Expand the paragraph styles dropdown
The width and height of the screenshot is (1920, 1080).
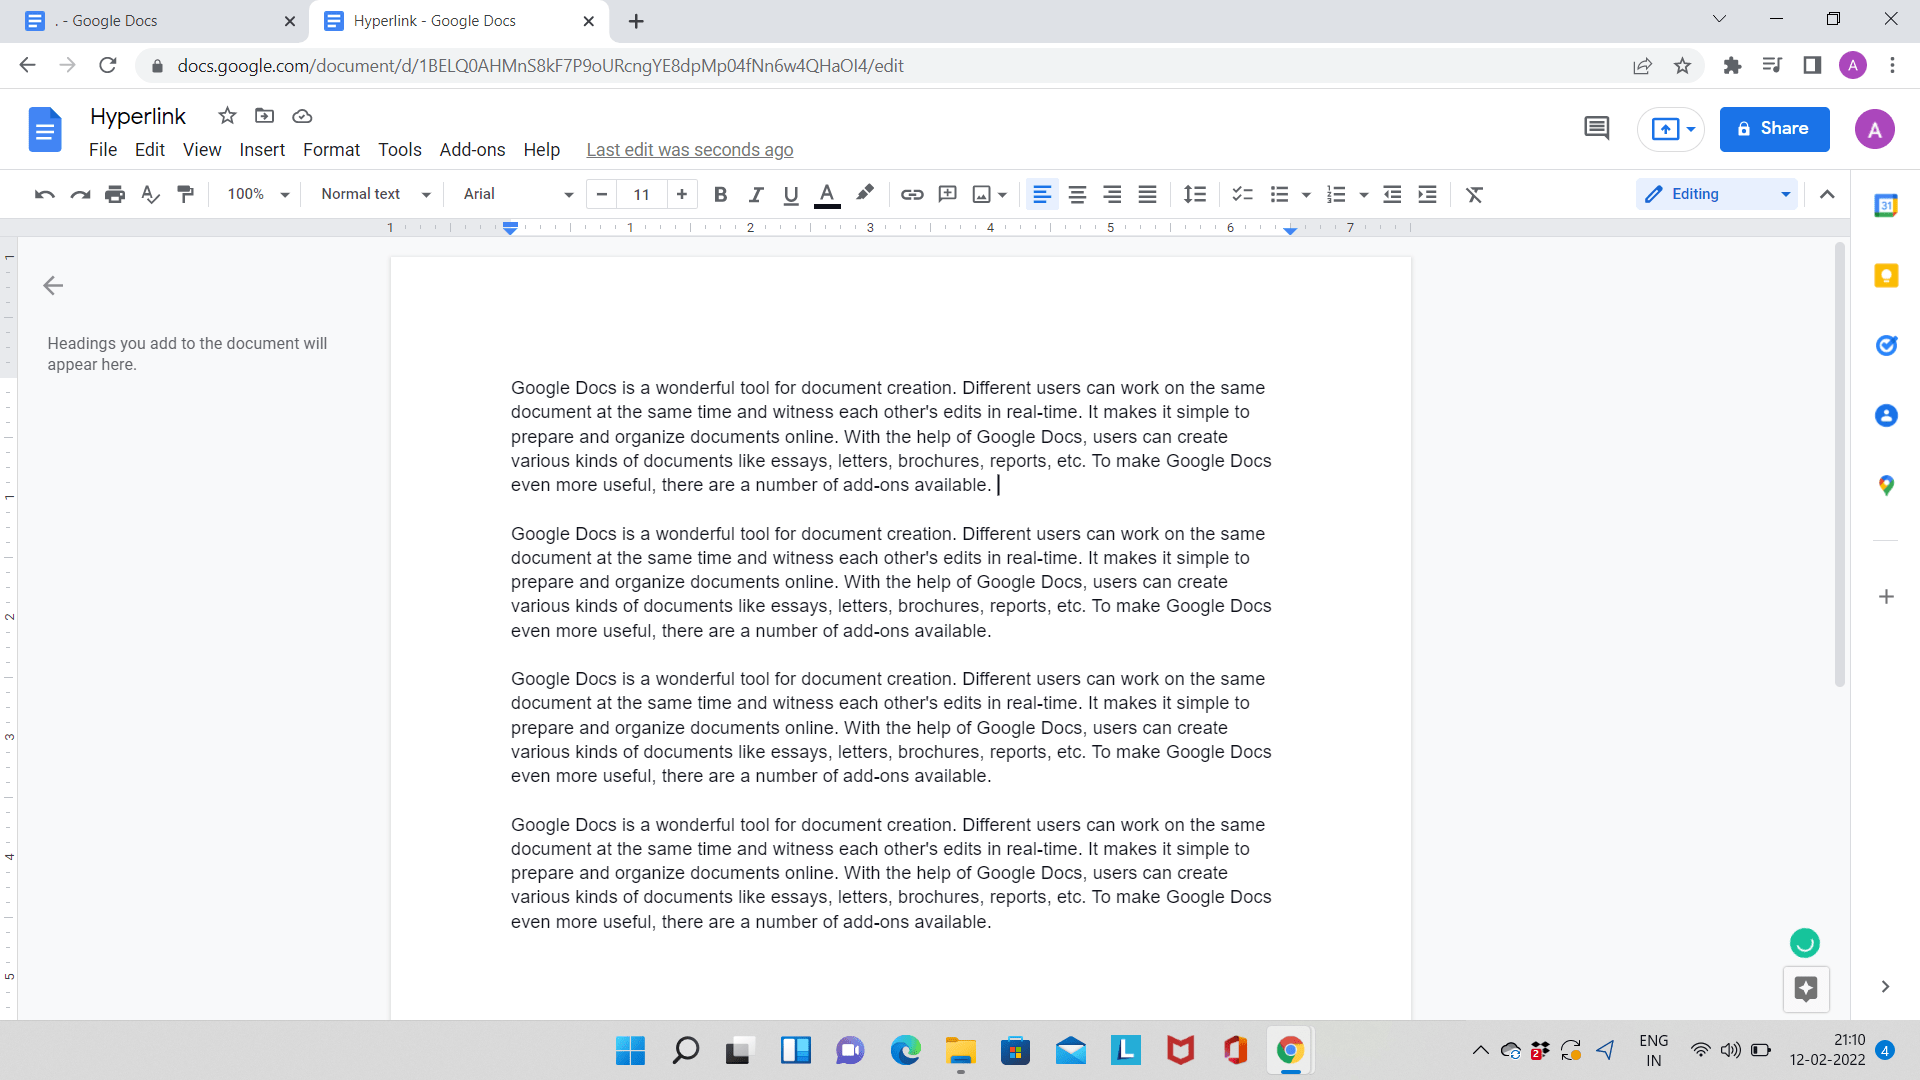coord(375,194)
